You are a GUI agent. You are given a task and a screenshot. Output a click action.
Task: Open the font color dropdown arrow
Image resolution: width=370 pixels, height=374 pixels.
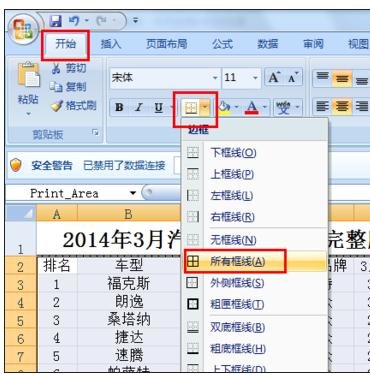click(x=265, y=107)
